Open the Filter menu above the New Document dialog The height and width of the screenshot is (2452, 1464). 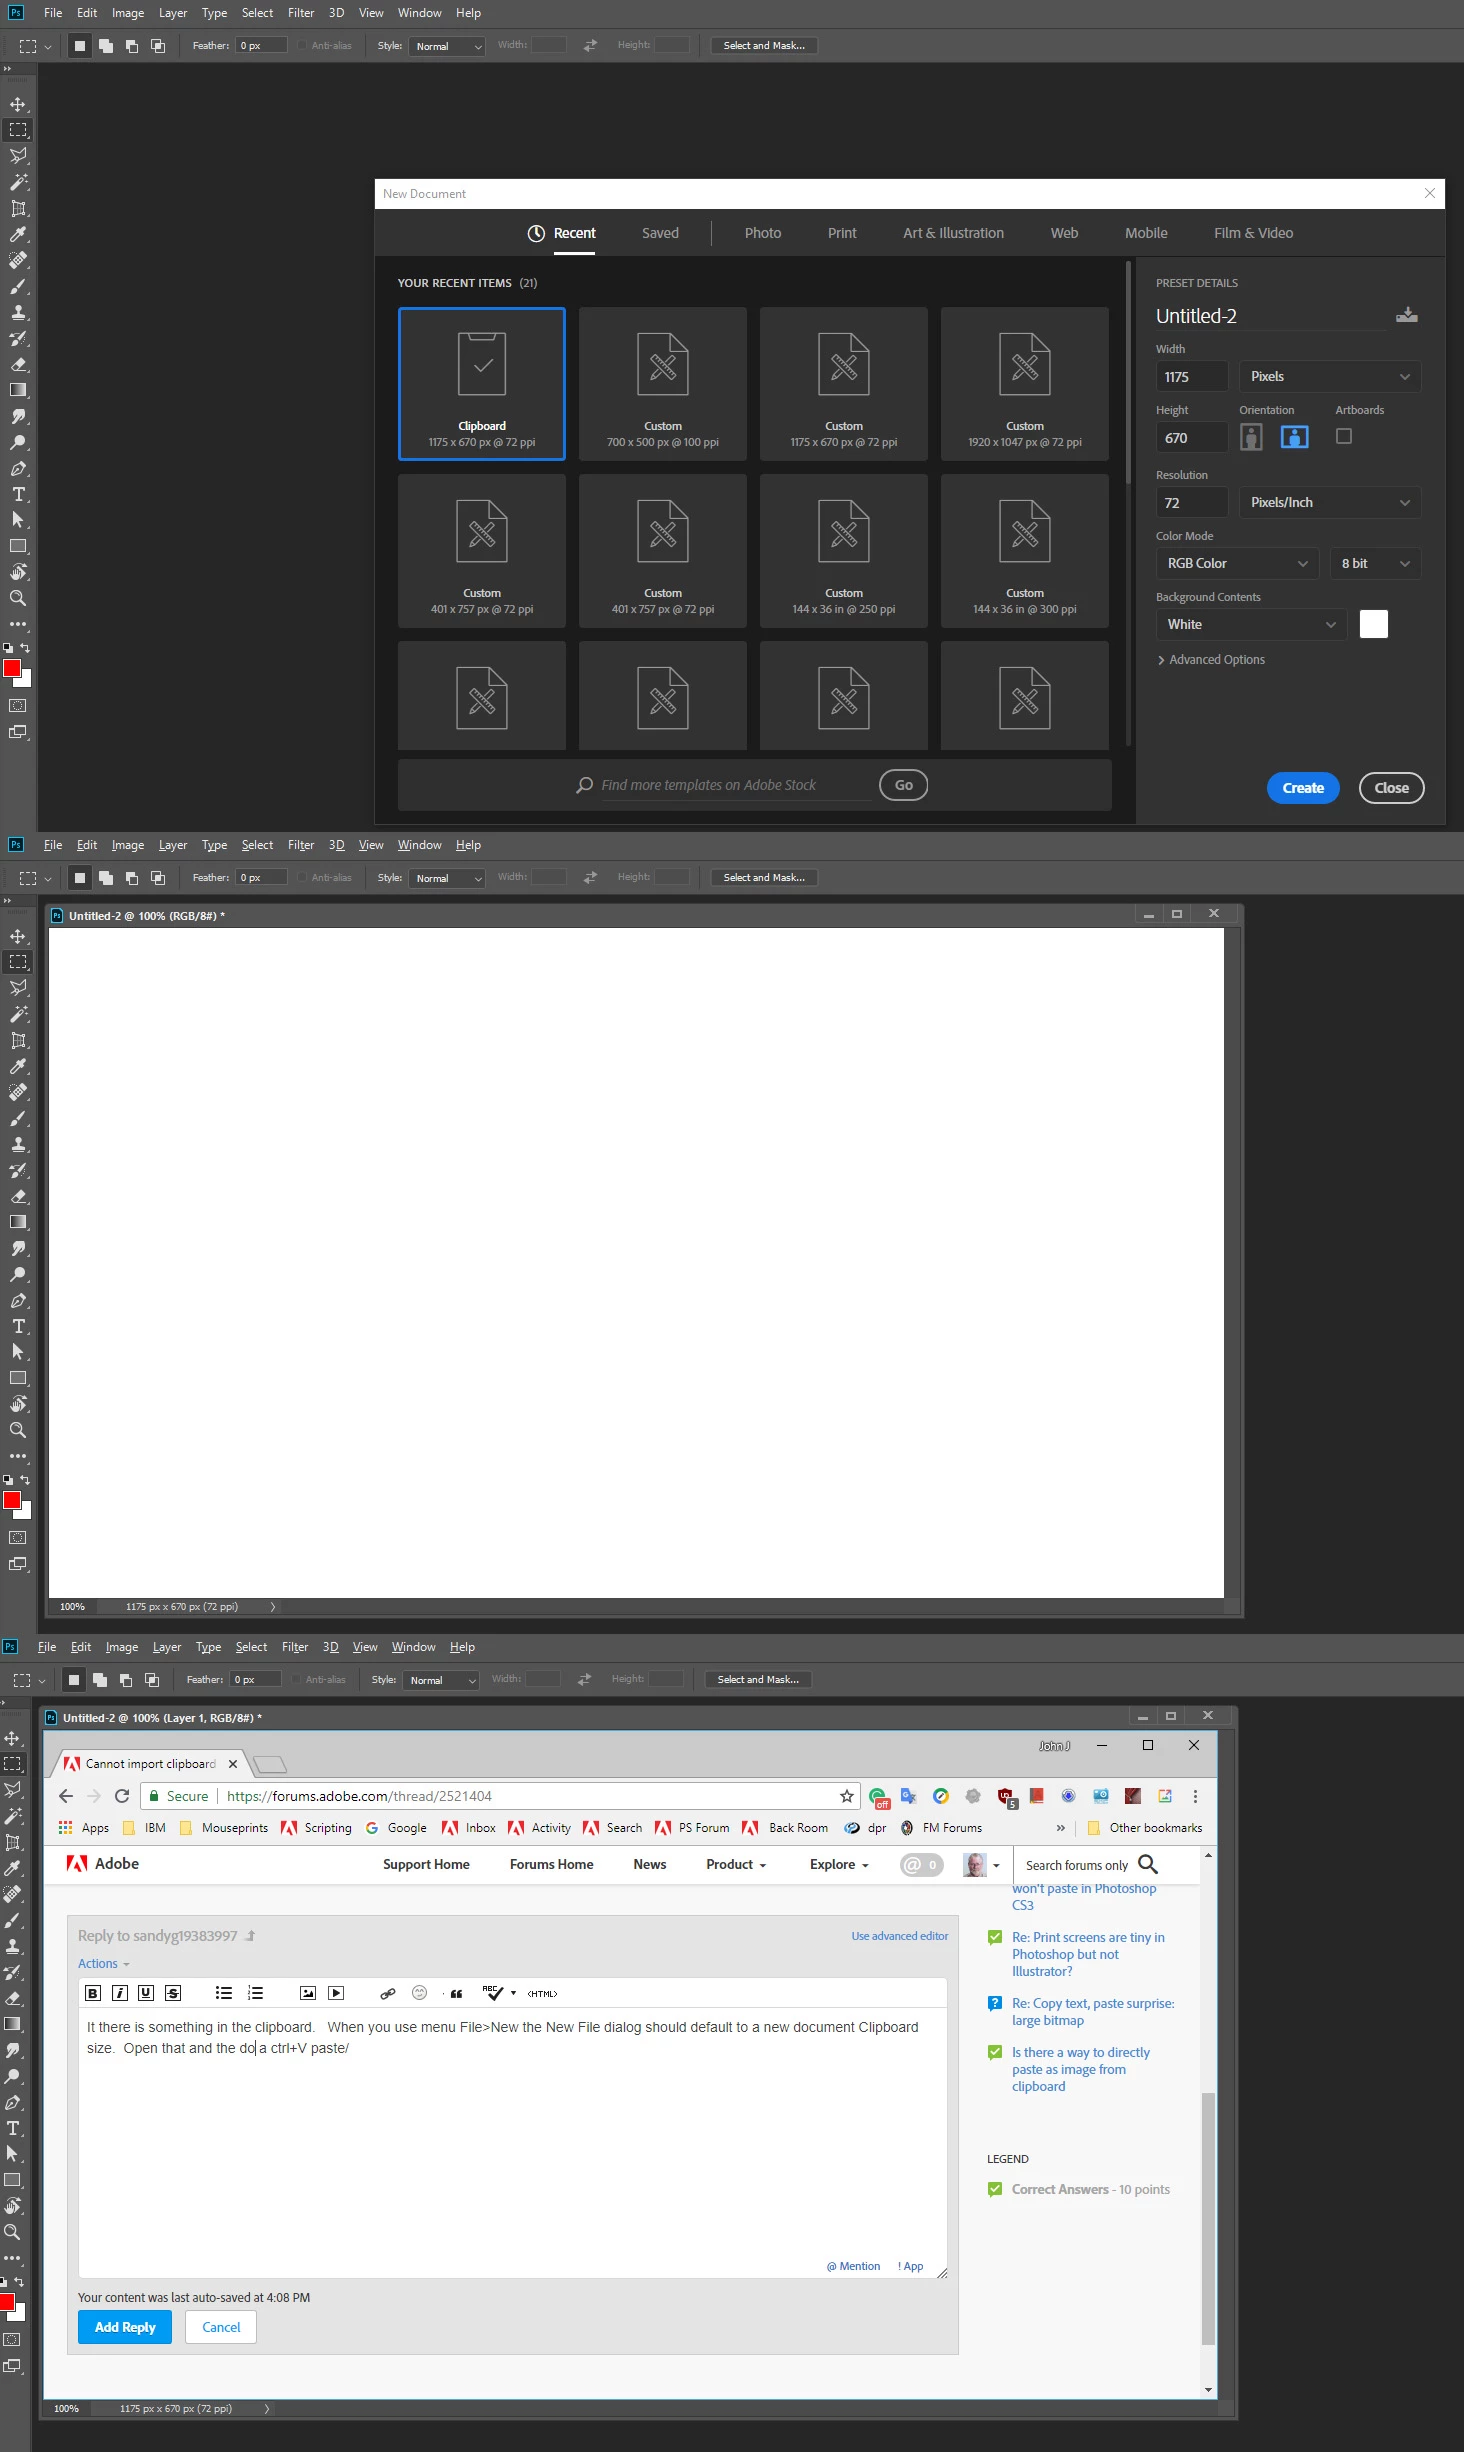(301, 13)
